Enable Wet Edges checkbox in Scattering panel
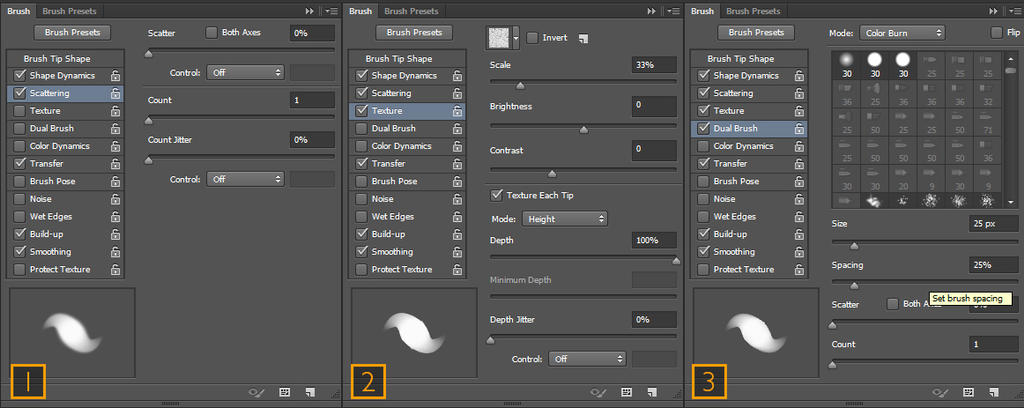The width and height of the screenshot is (1024, 408). [20, 217]
